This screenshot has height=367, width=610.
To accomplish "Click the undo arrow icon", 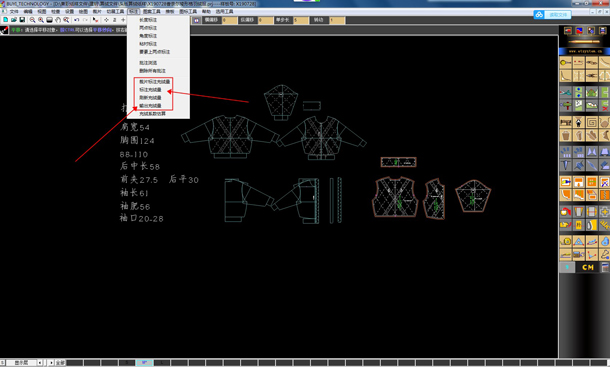I will click(x=77, y=20).
